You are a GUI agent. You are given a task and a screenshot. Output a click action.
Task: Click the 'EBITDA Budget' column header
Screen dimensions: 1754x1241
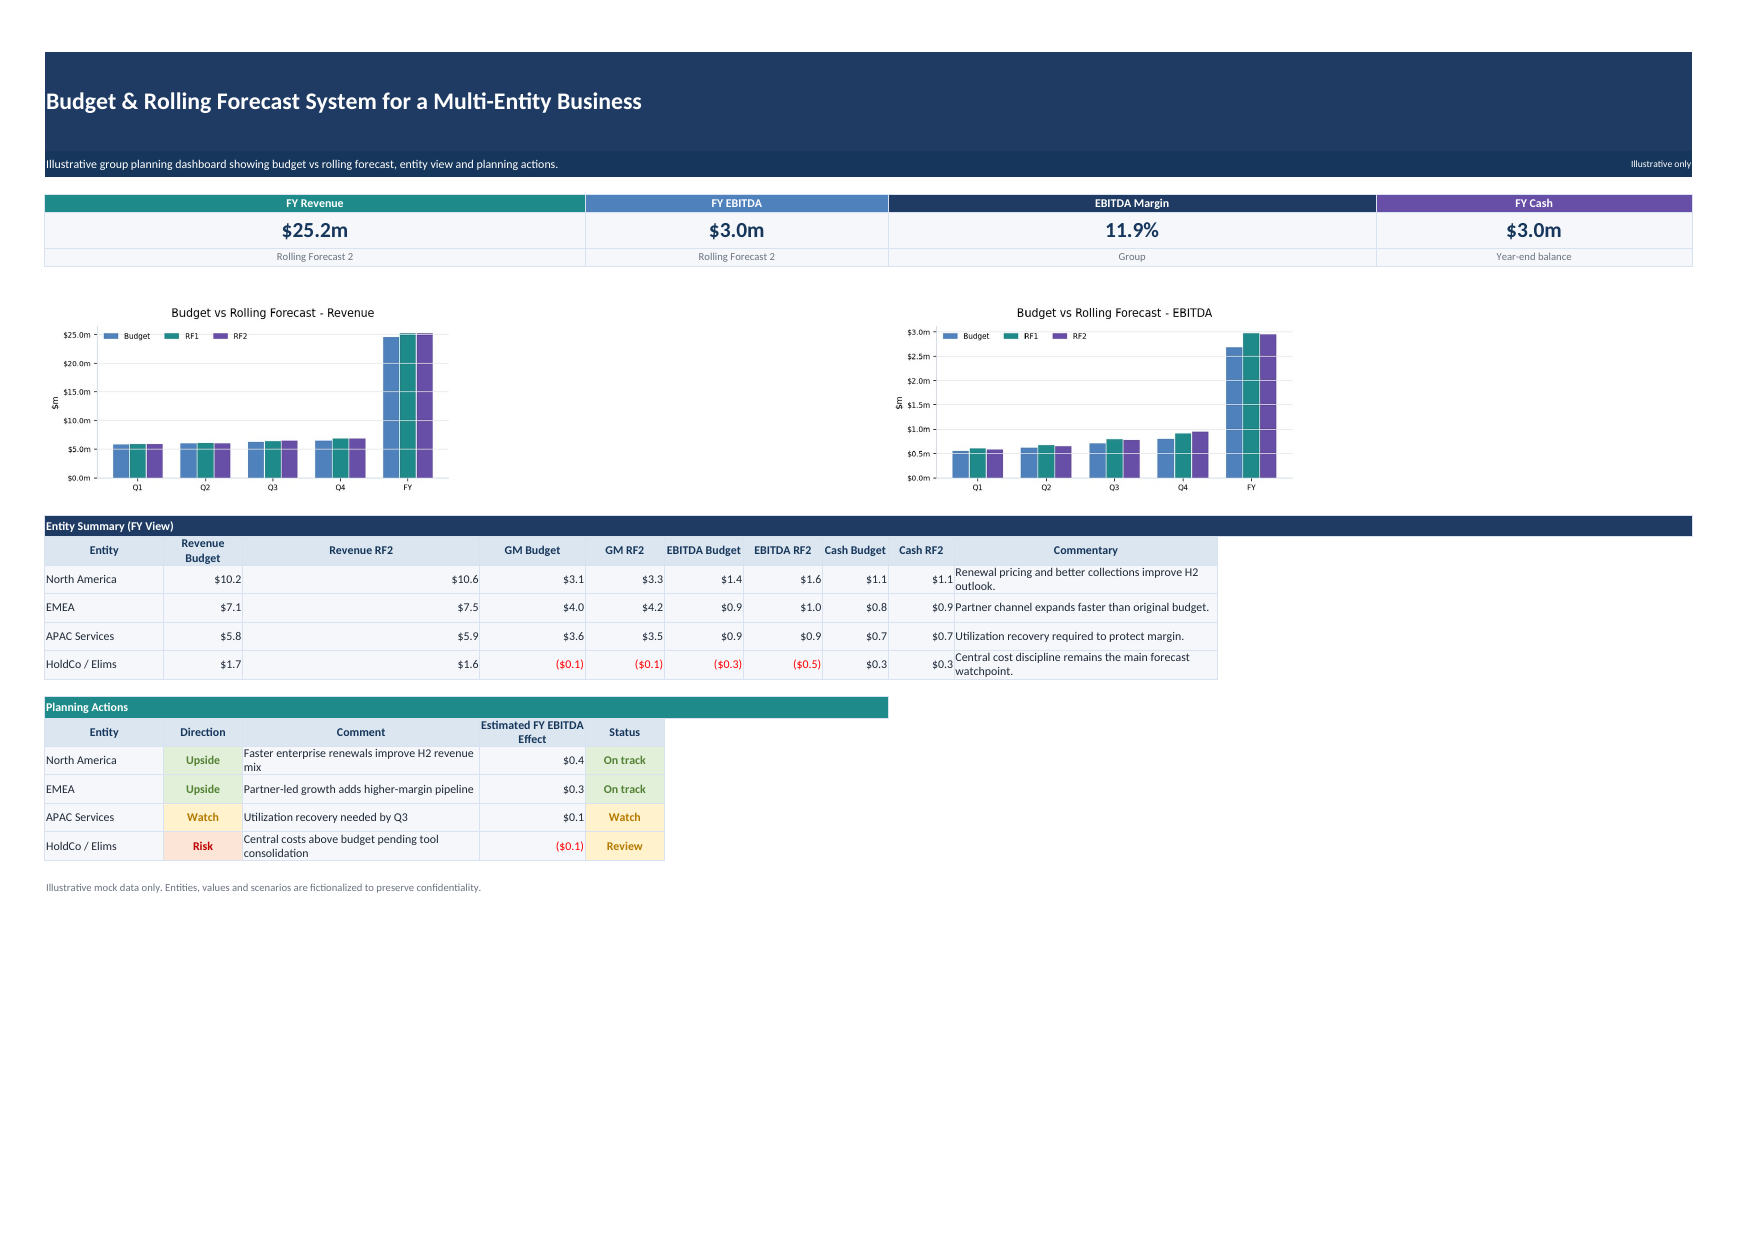(x=704, y=551)
